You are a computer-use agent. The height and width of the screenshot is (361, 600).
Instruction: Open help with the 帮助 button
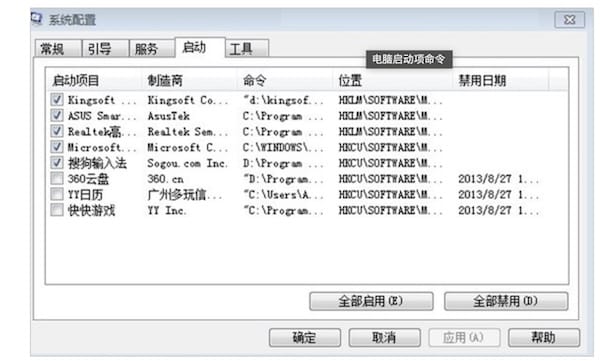point(544,338)
